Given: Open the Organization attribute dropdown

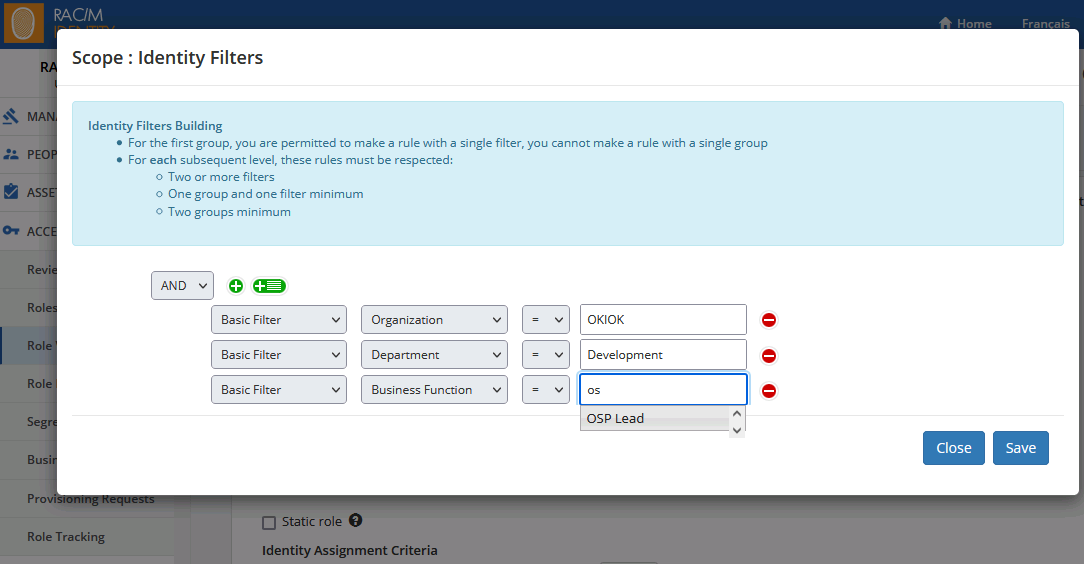Looking at the screenshot, I should click(434, 320).
